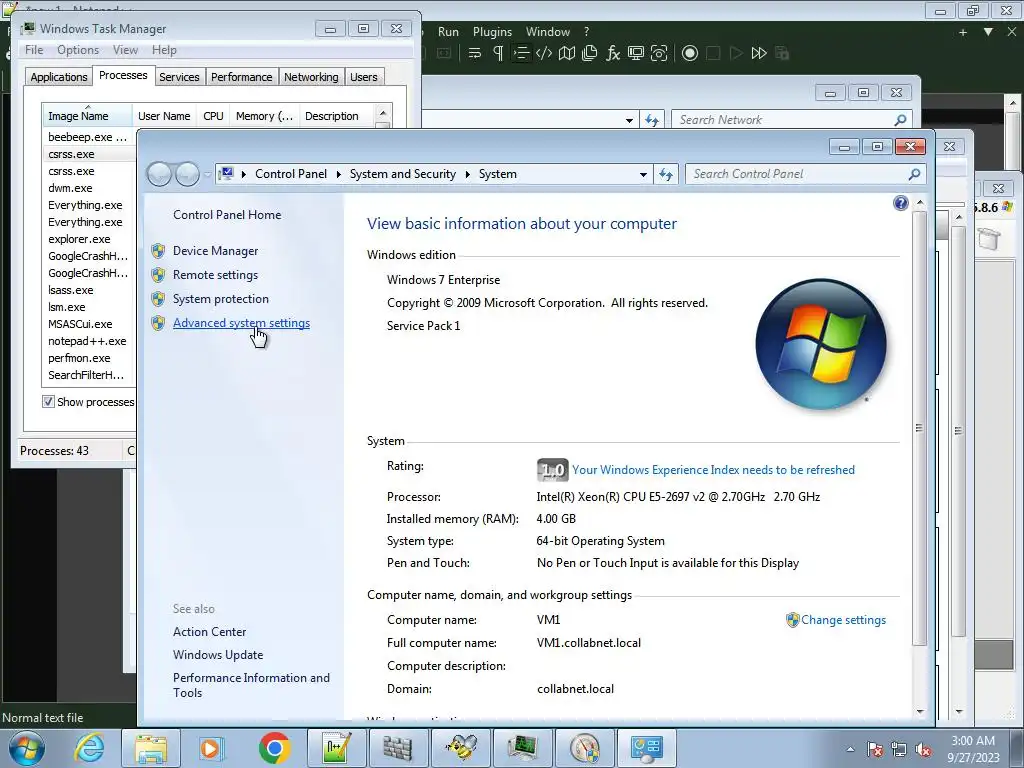Click the System protection shield icon
This screenshot has width=1024, height=768.
coord(158,299)
